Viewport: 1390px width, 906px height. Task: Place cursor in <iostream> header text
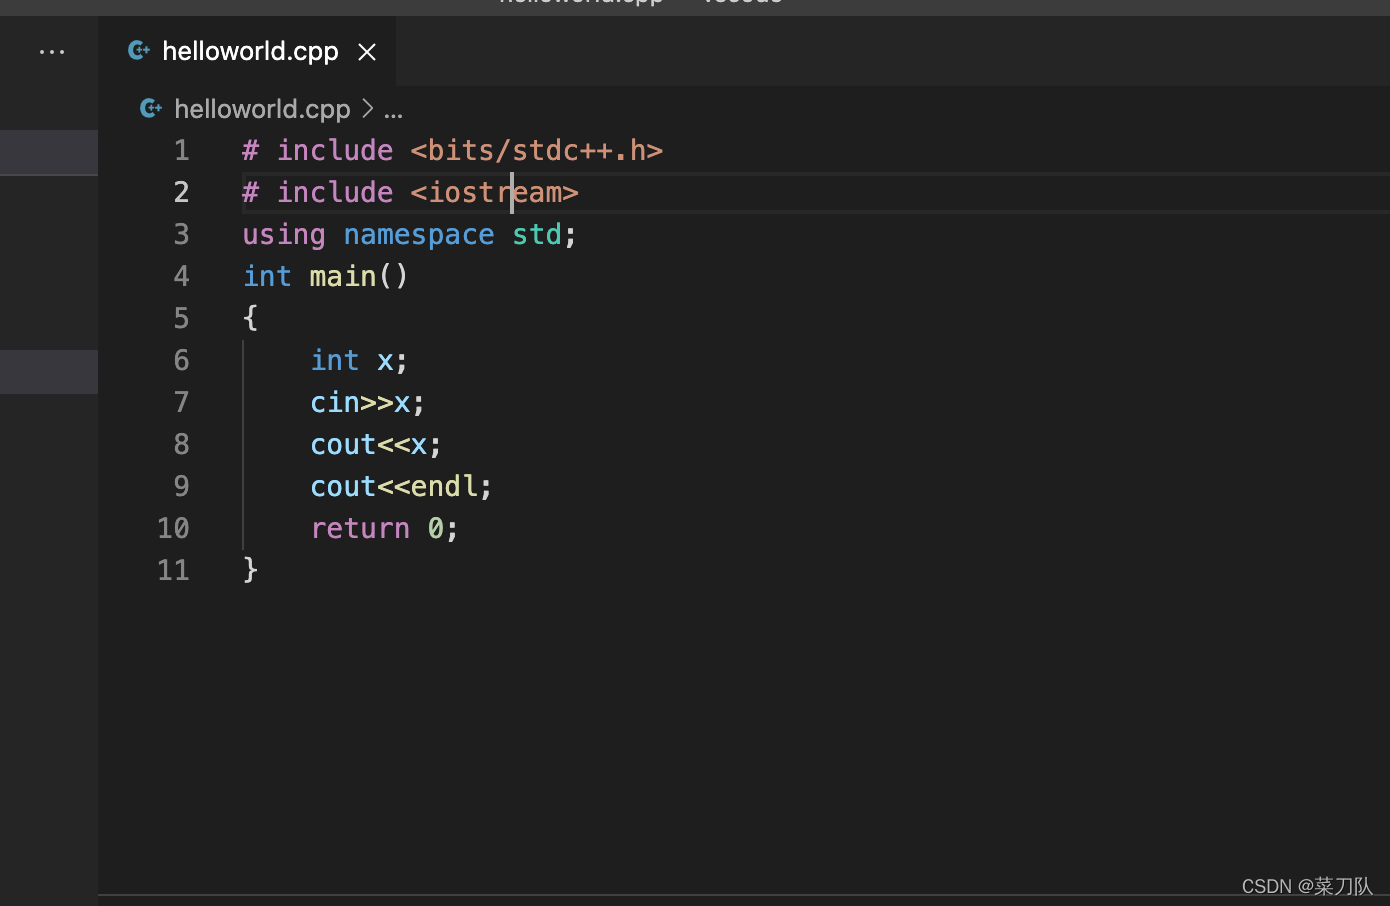pos(495,193)
